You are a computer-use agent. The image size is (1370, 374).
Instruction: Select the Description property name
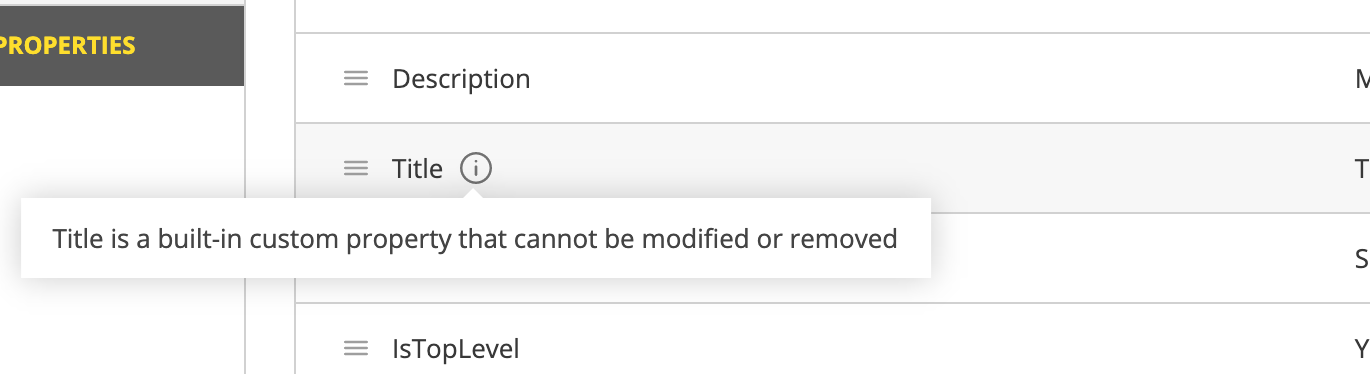coord(461,78)
